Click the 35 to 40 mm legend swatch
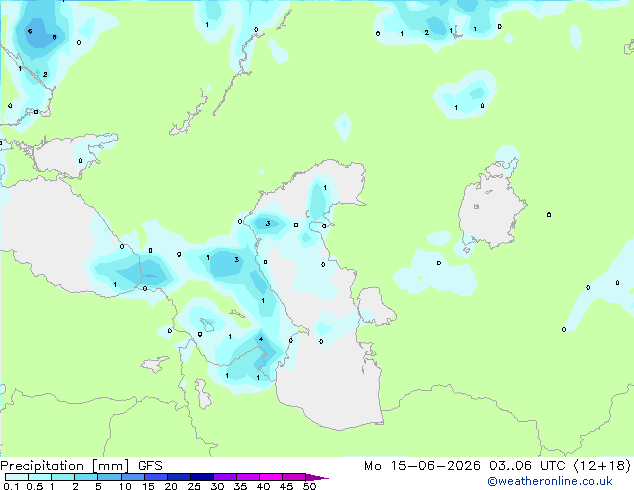Screen dimensions: 634x490 pyautogui.click(x=247, y=477)
